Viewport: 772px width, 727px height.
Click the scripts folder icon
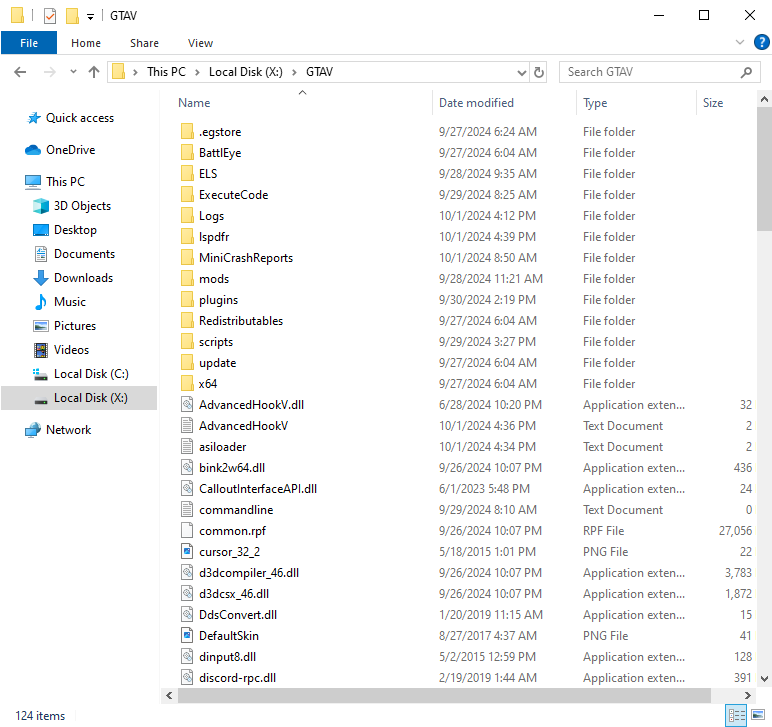(x=187, y=342)
